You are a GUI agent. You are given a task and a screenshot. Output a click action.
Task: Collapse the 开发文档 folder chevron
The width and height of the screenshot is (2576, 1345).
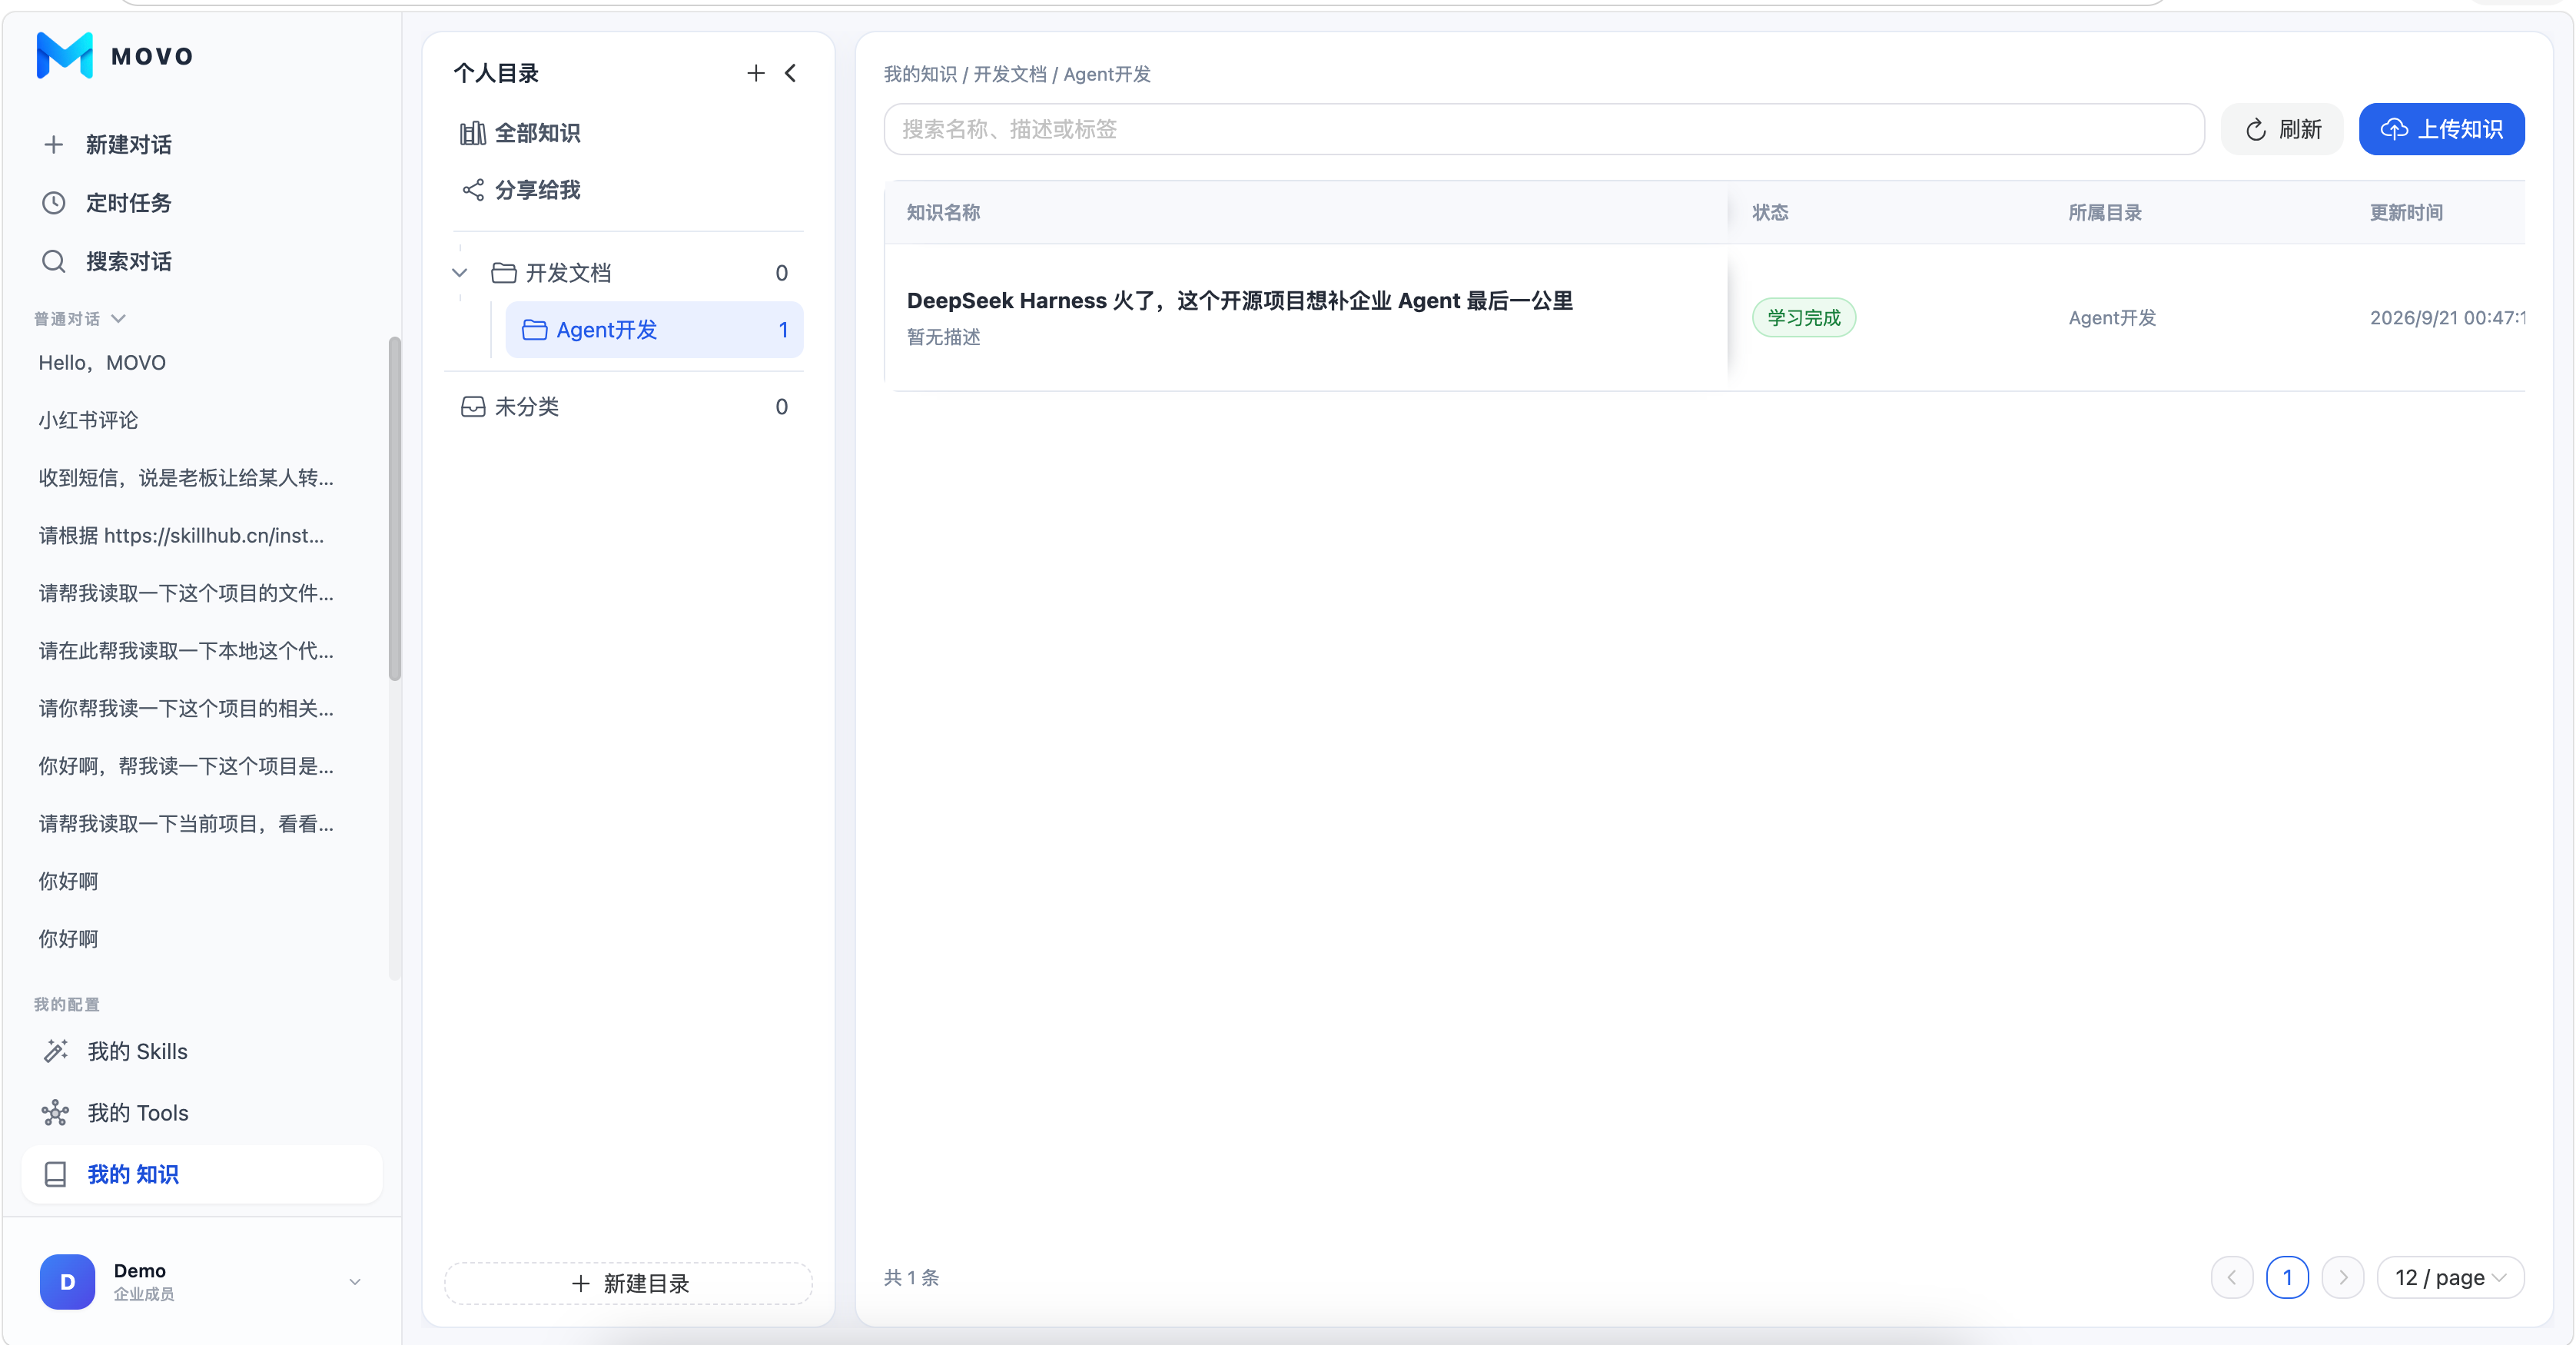[x=459, y=273]
